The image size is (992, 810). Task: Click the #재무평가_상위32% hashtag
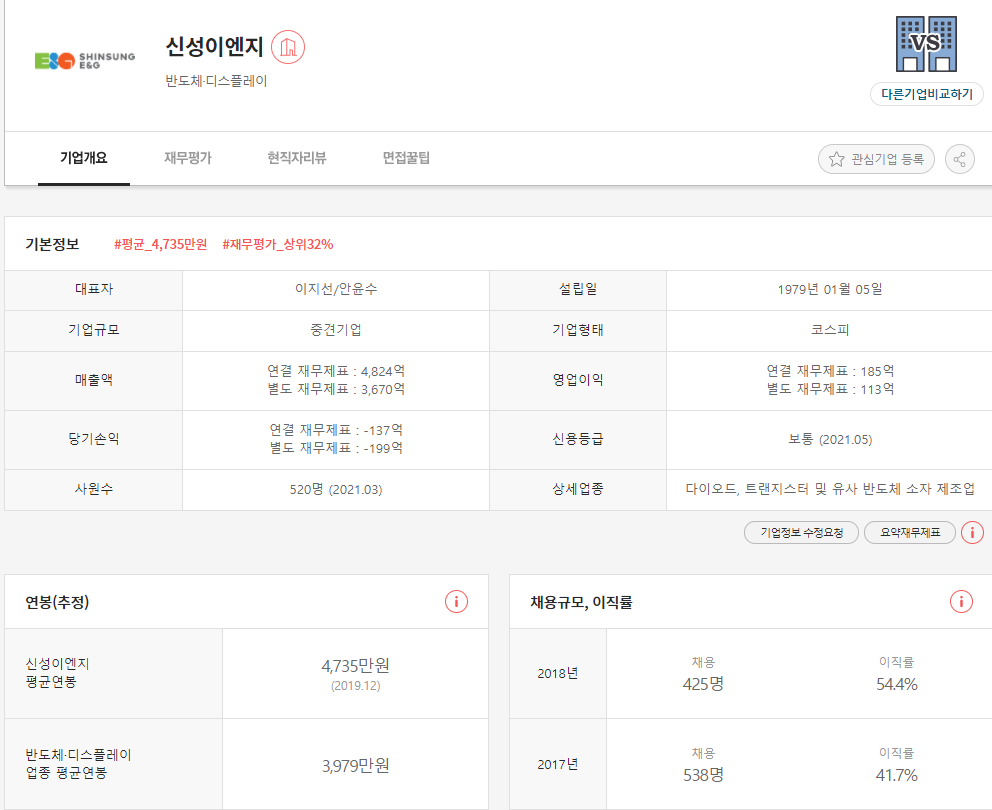pos(278,244)
